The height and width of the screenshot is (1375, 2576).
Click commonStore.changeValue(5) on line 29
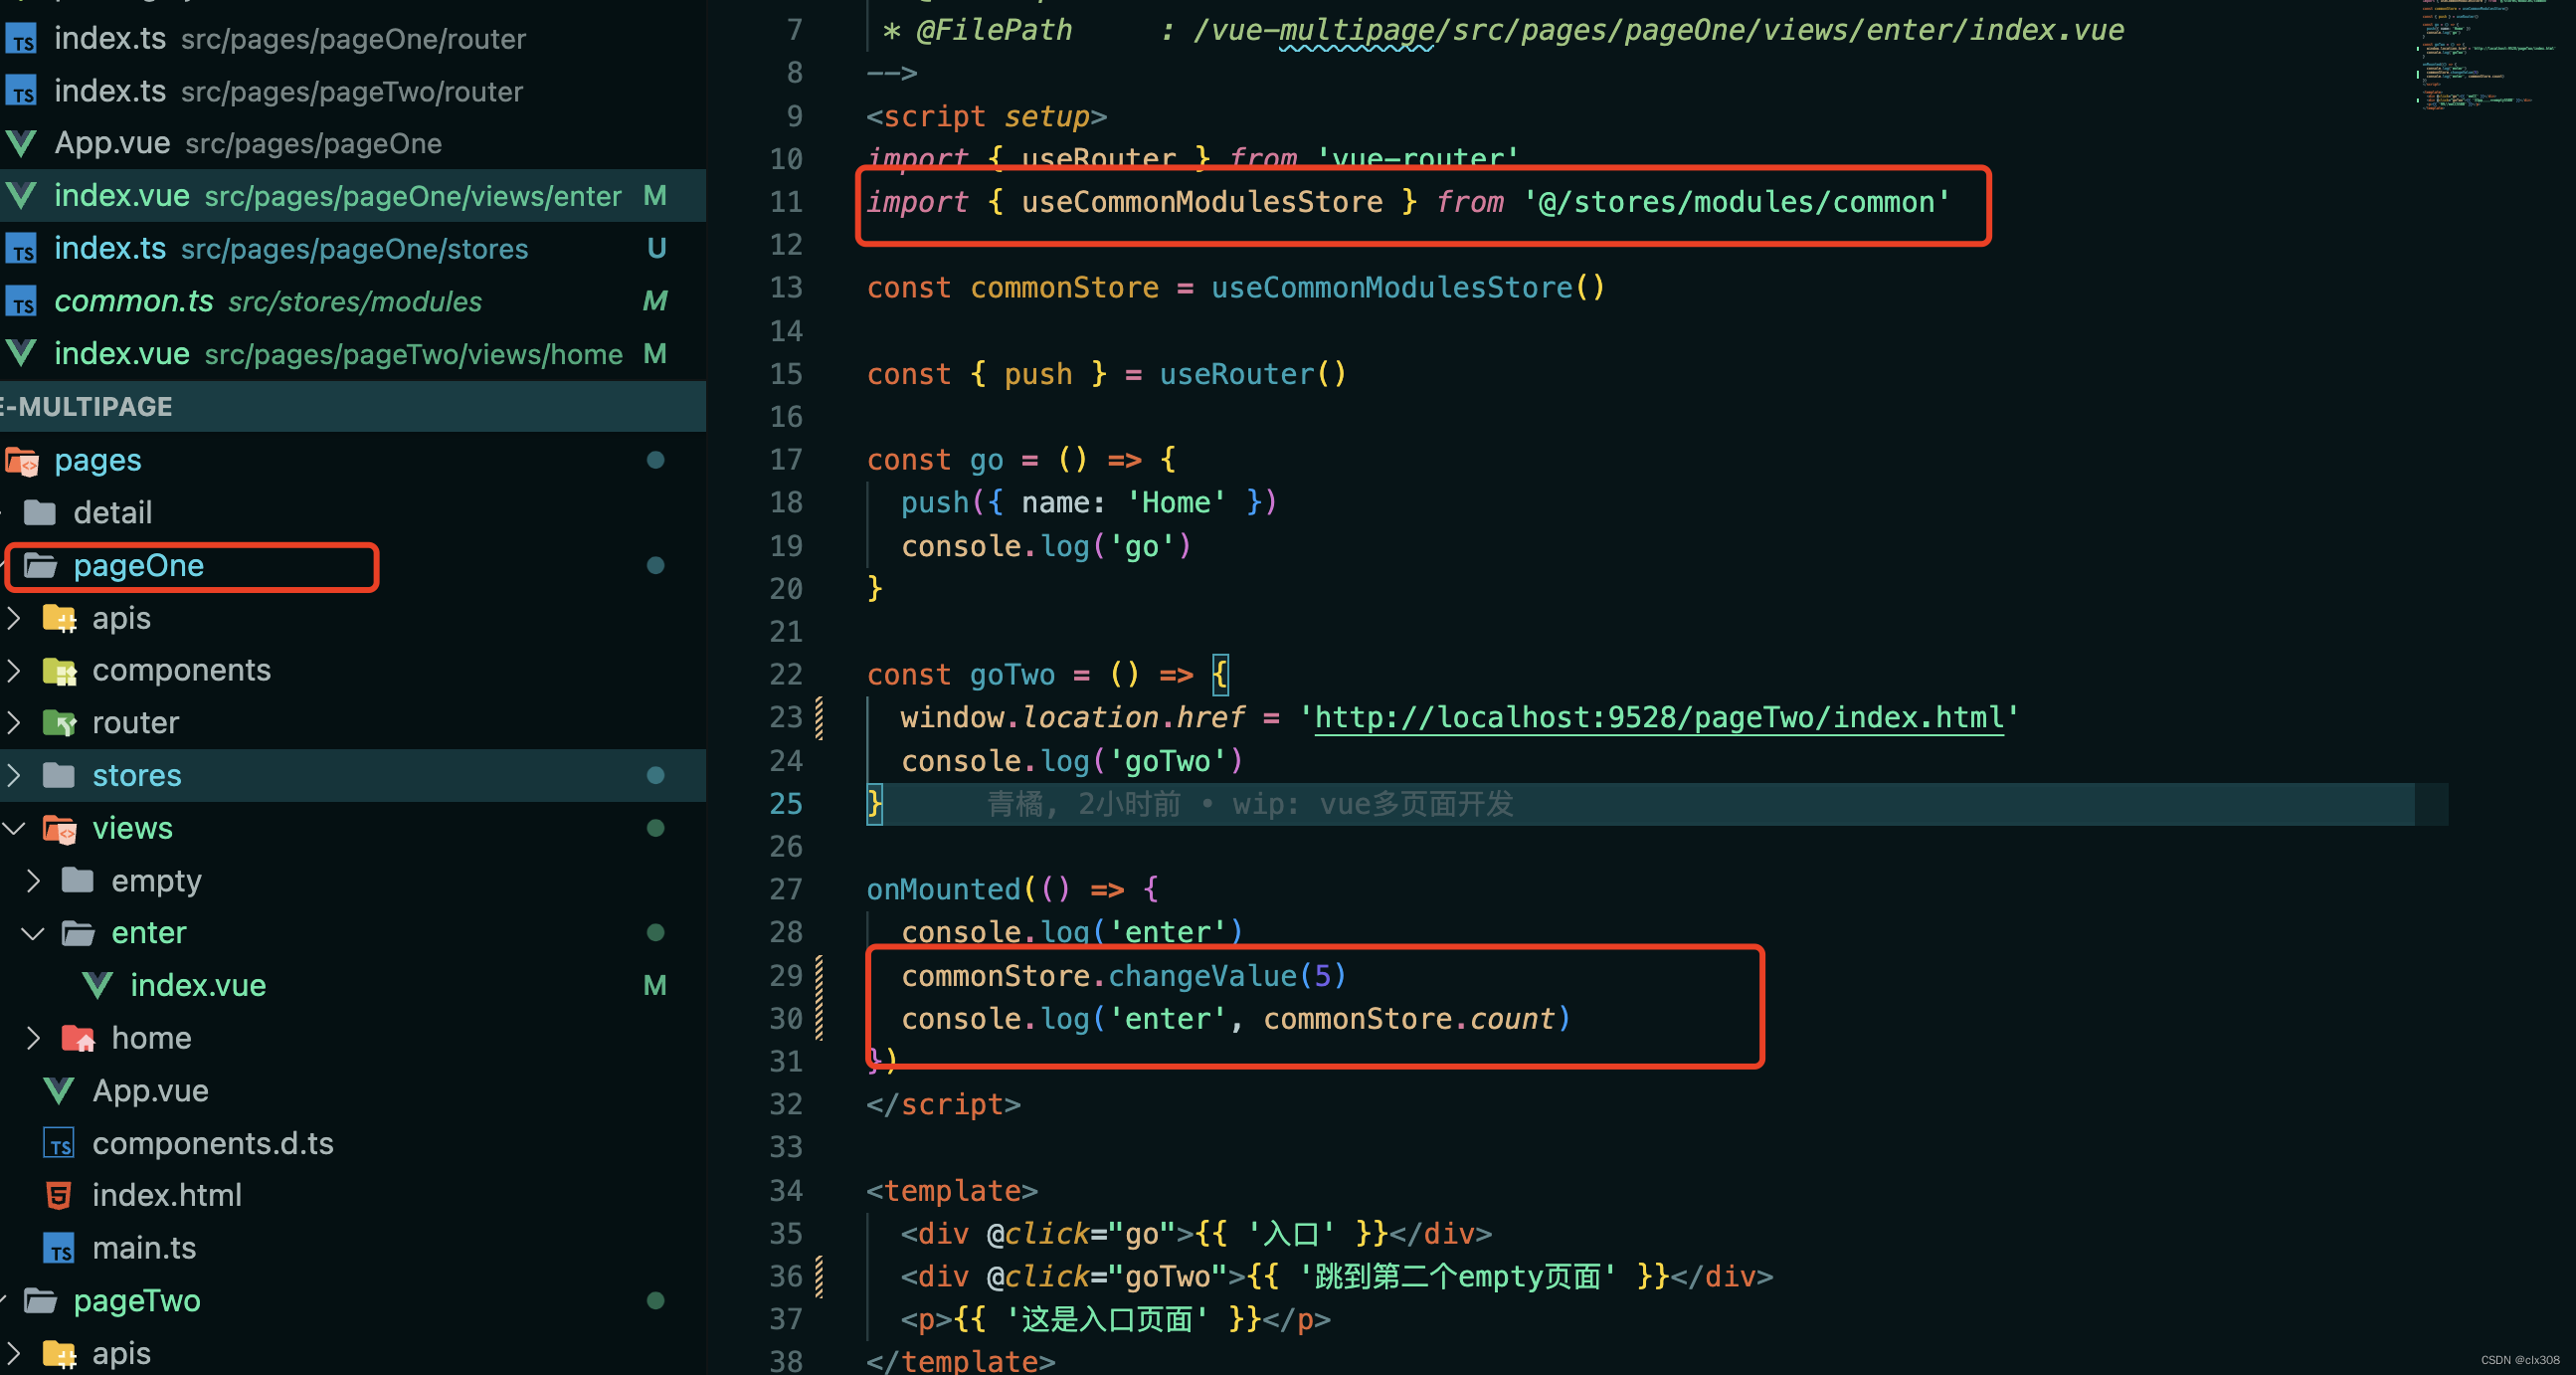tap(1124, 976)
